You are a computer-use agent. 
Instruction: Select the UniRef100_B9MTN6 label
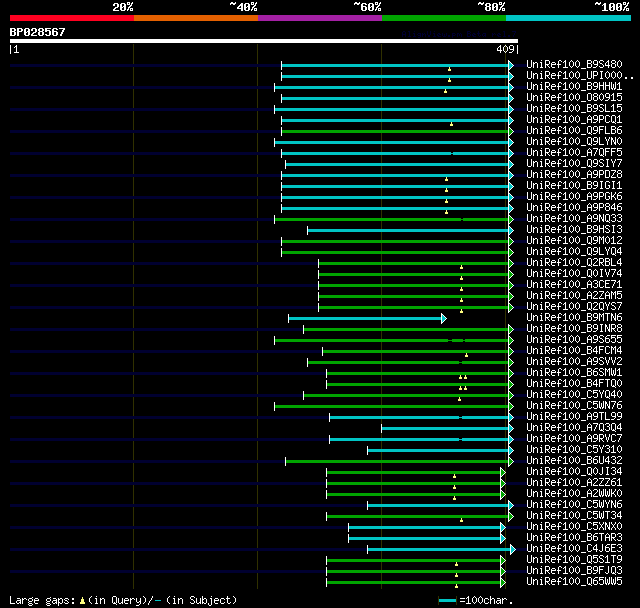(574, 318)
